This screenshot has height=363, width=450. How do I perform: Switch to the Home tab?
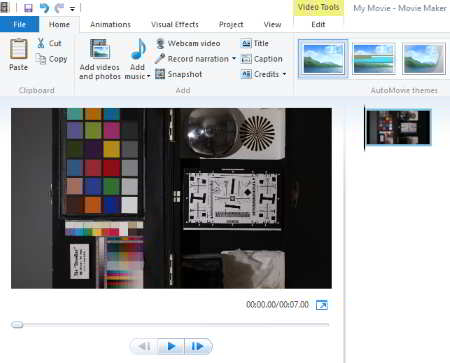click(x=59, y=24)
